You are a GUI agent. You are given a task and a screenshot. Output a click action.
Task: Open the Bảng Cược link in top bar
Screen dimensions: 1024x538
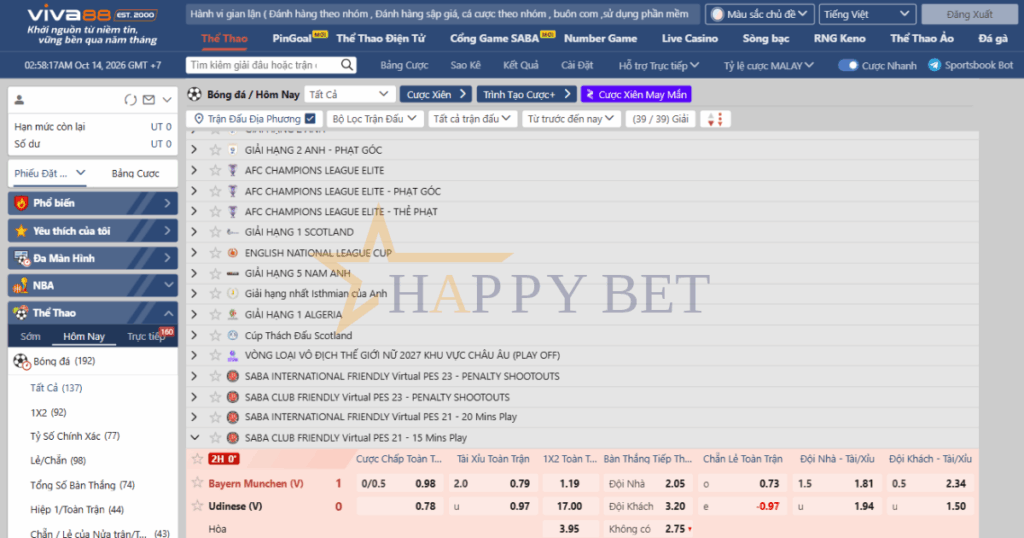pyautogui.click(x=404, y=65)
